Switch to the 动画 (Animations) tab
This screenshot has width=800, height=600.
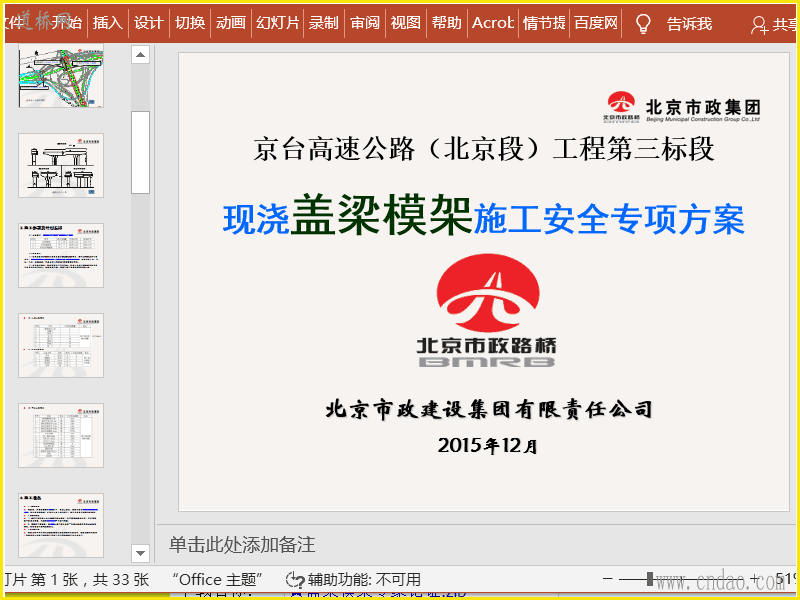231,23
